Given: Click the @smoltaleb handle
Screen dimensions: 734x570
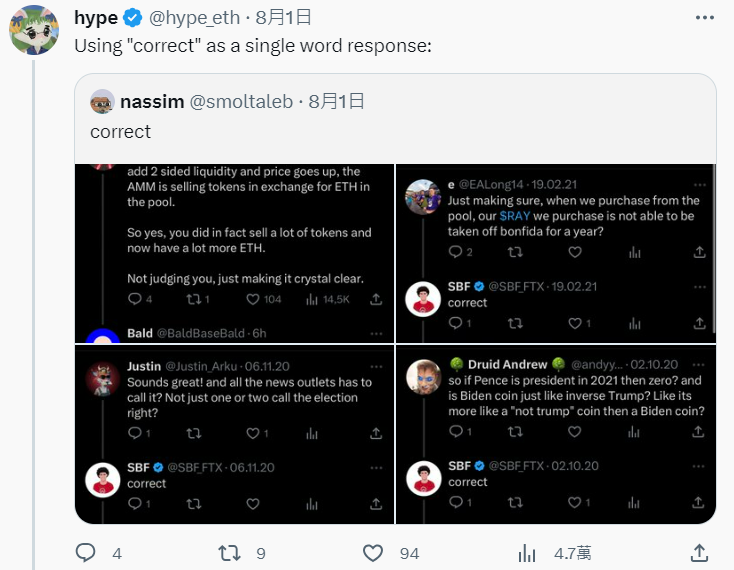Looking at the screenshot, I should (x=241, y=102).
